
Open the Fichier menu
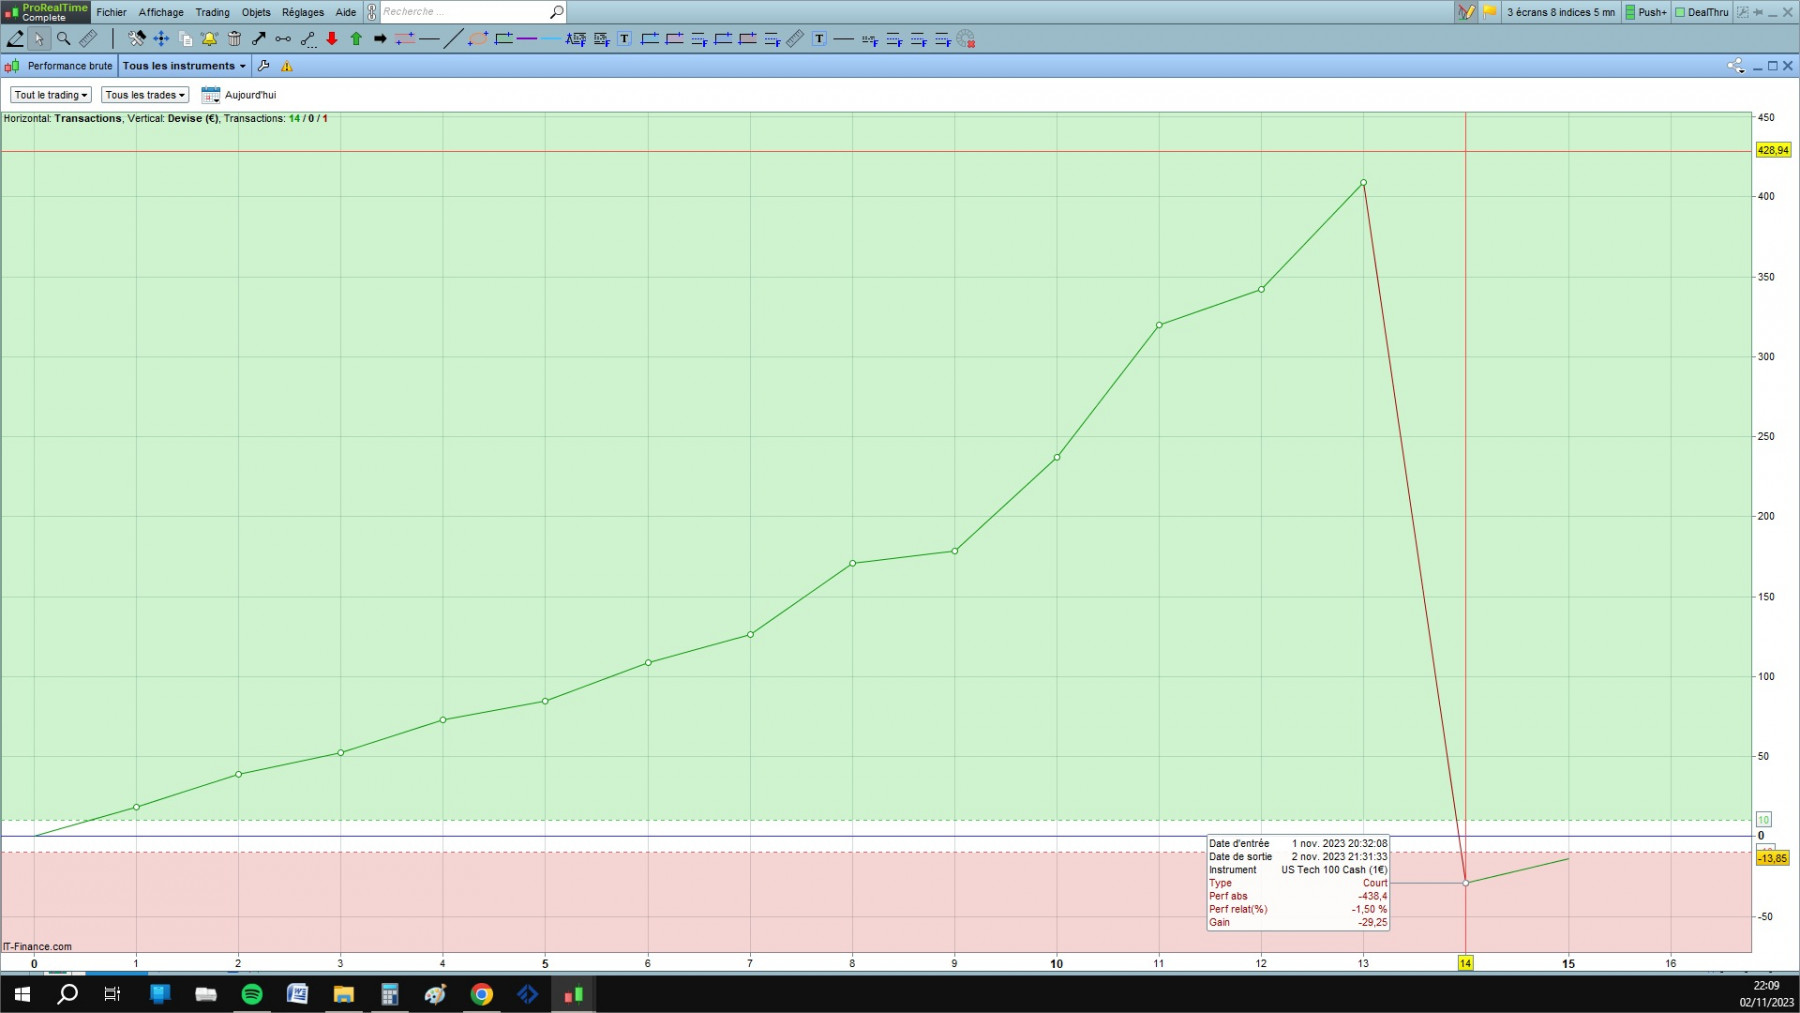pos(111,12)
